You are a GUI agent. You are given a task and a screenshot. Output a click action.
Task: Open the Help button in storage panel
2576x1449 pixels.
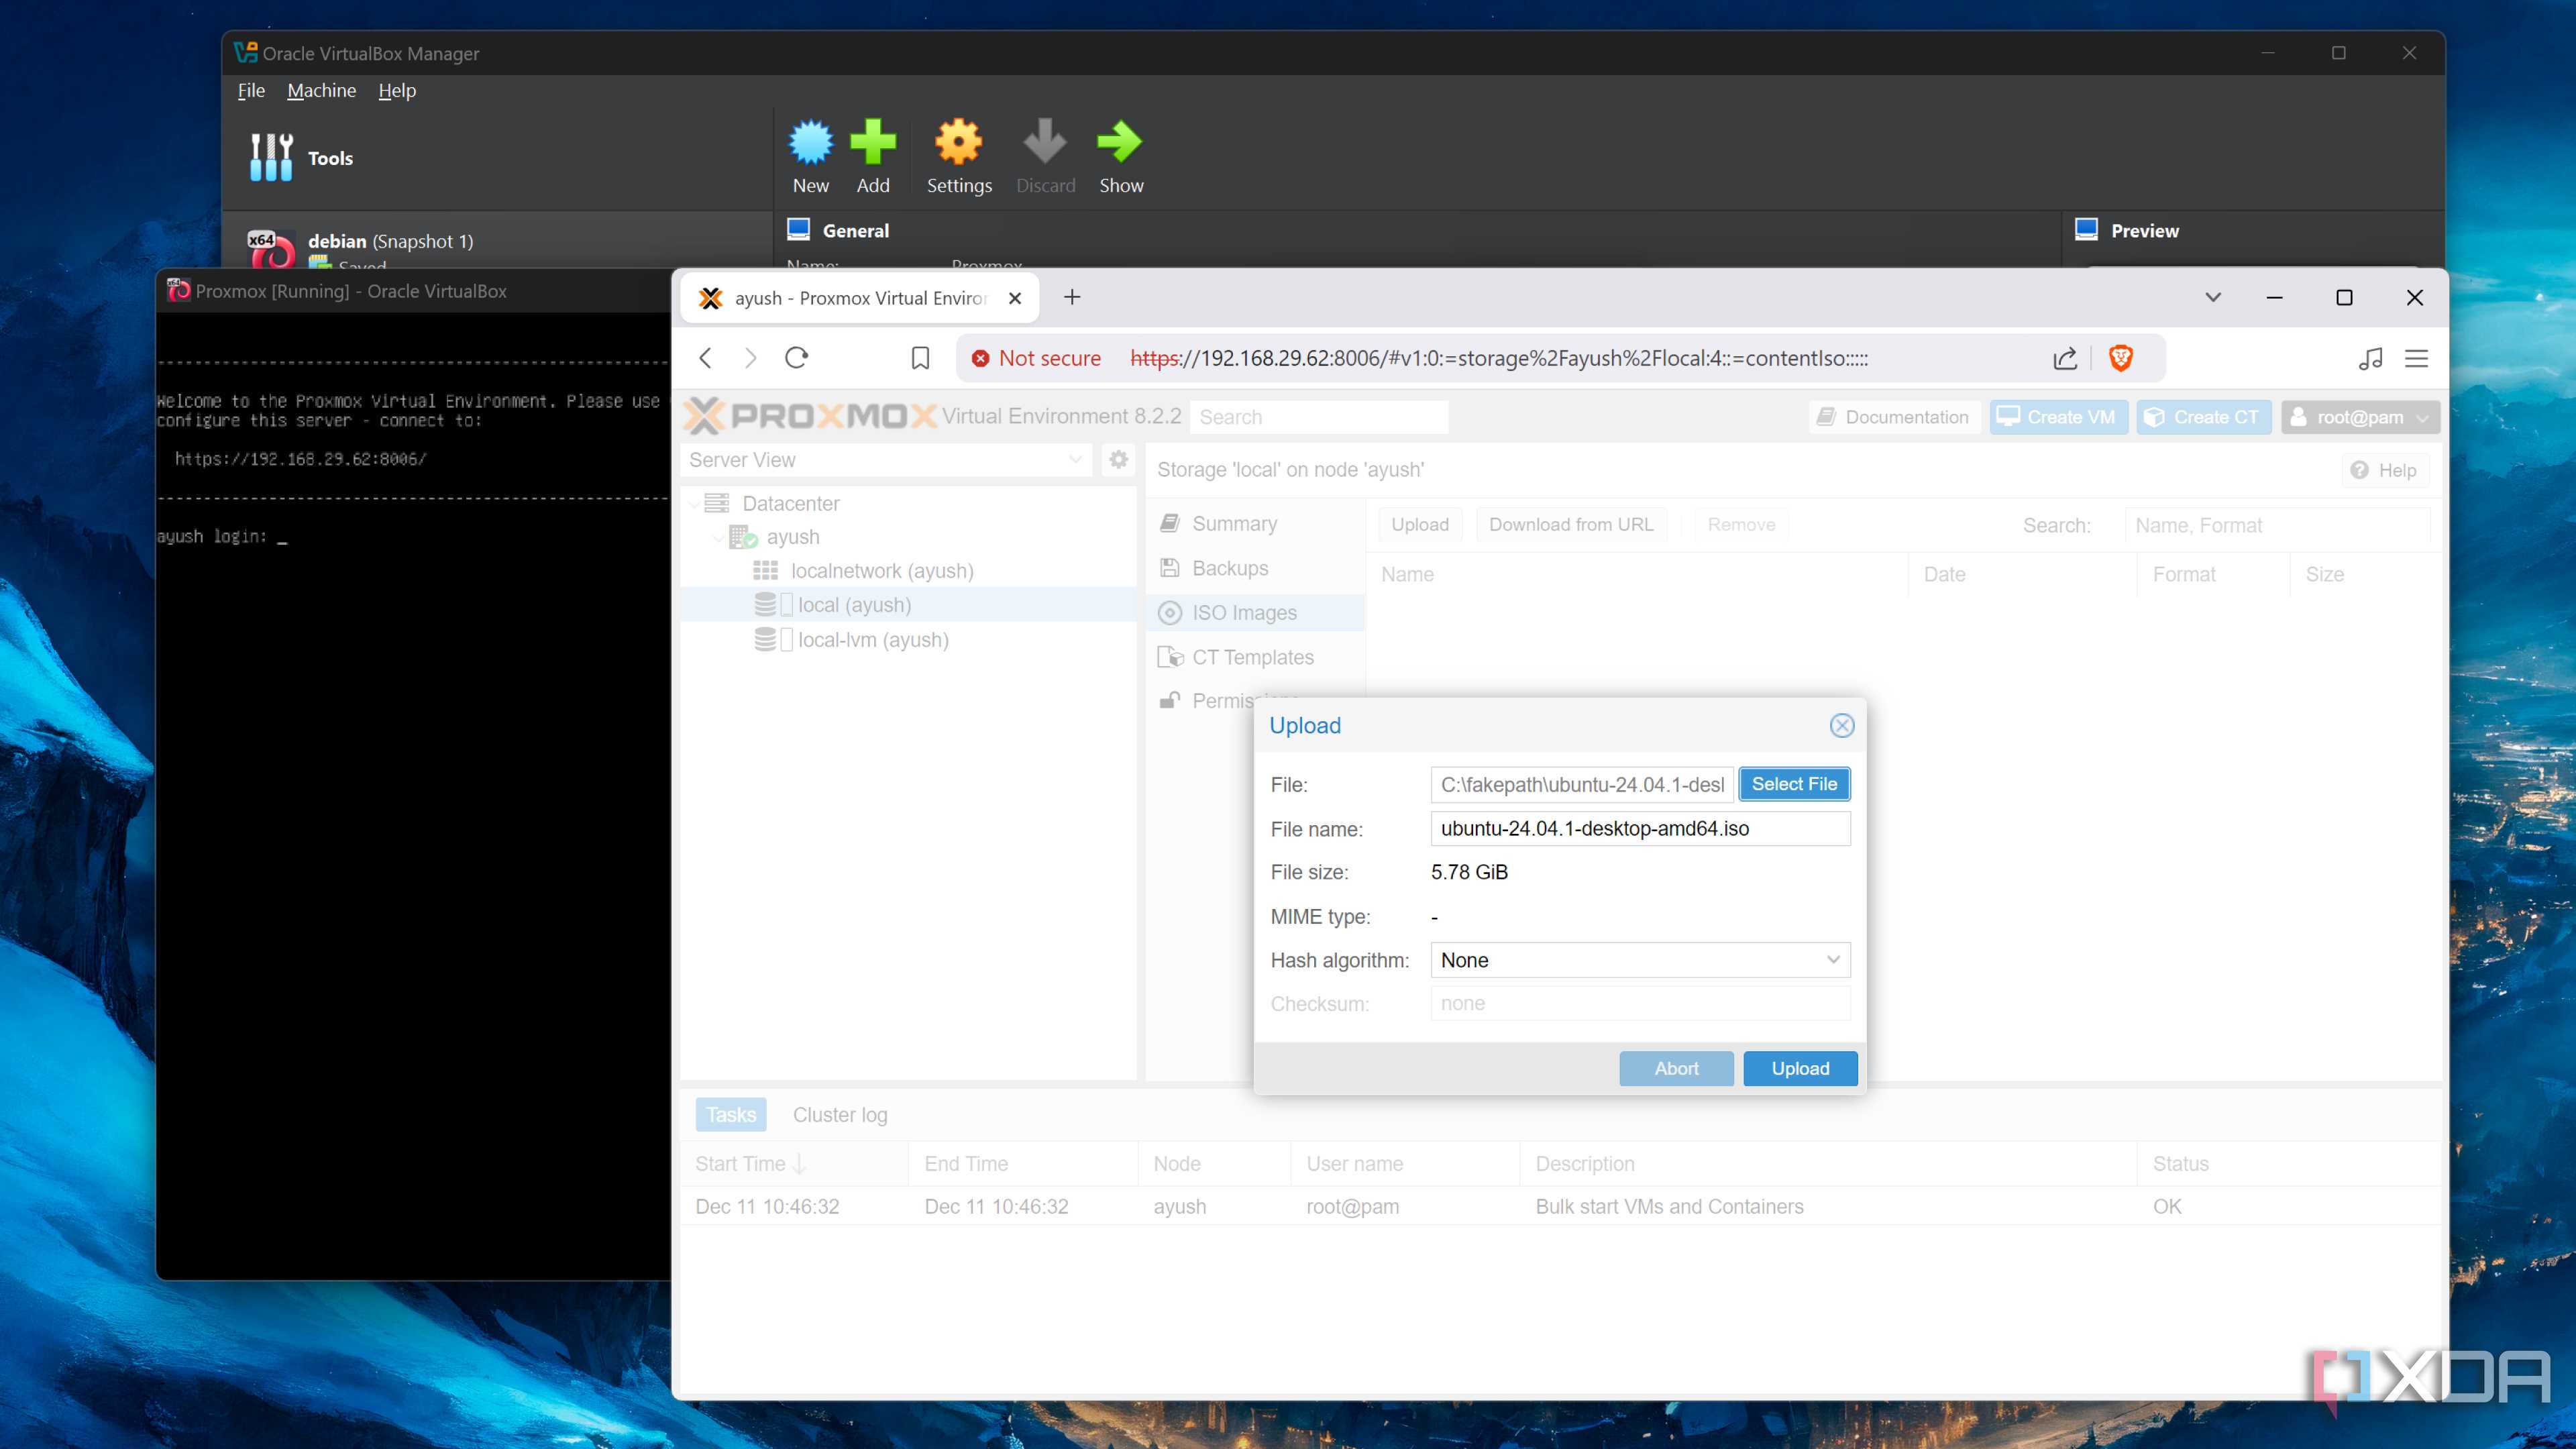click(x=2384, y=470)
